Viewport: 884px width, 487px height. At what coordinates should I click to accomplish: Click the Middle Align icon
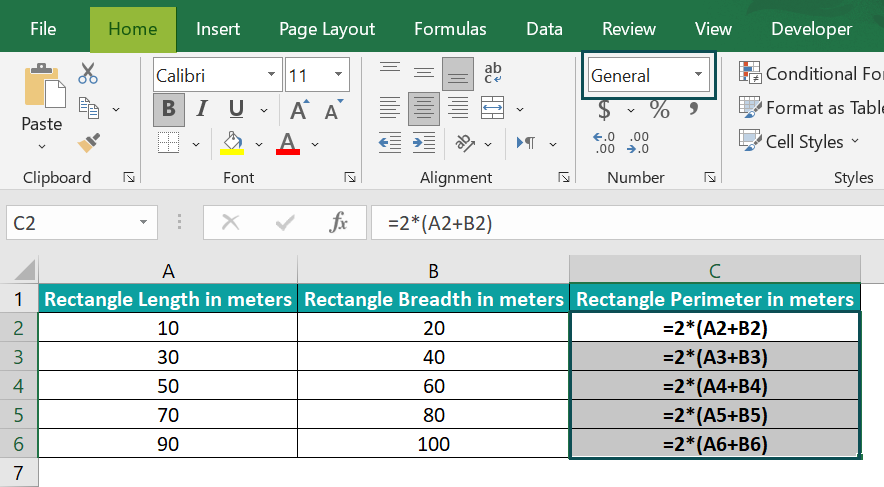[424, 73]
